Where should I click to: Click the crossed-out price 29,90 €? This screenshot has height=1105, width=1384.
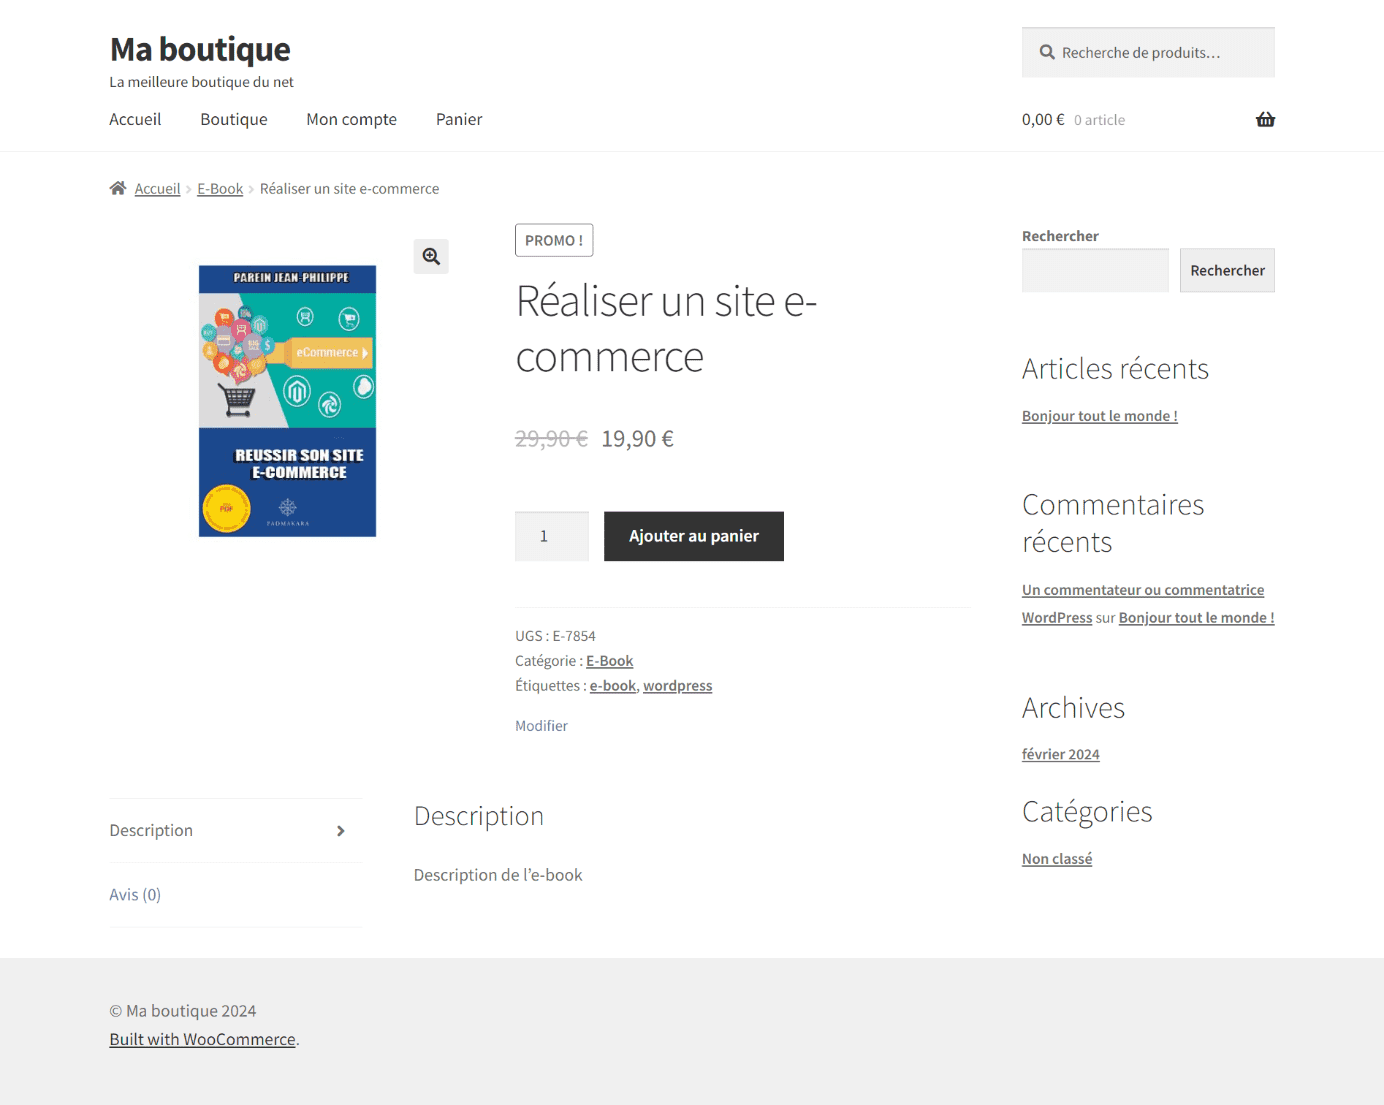[551, 439]
